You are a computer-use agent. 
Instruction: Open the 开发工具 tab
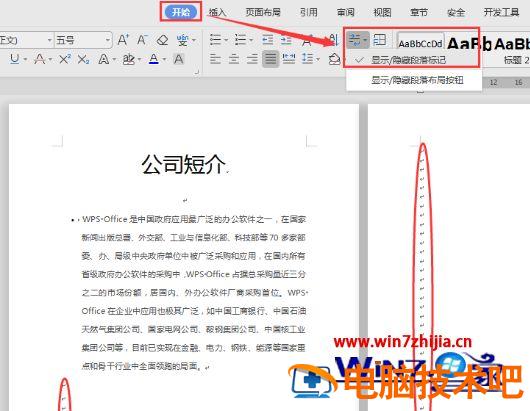click(501, 13)
